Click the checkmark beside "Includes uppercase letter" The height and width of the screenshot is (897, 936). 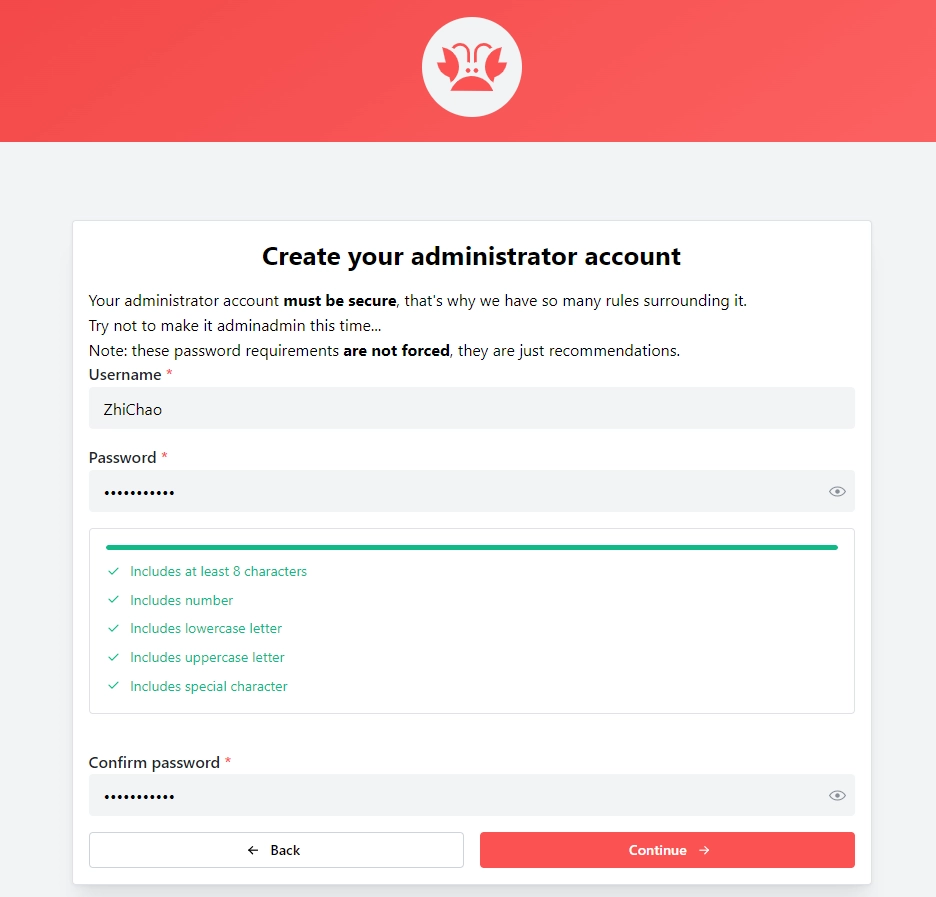tap(113, 658)
